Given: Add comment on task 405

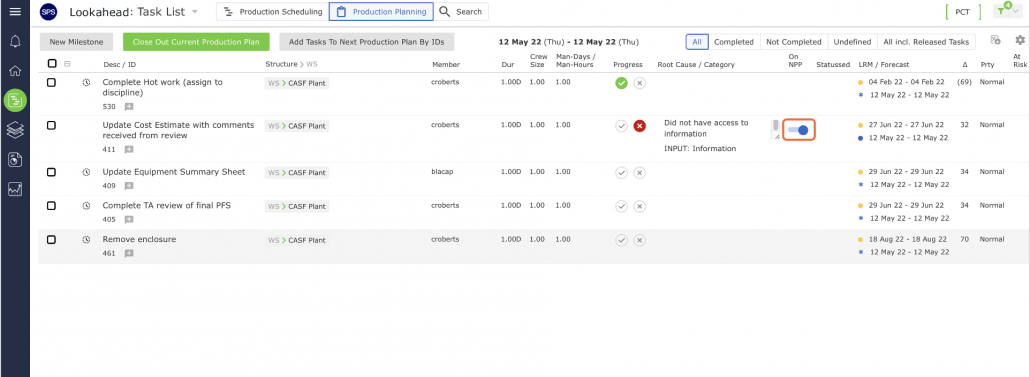Looking at the screenshot, I should coord(129,219).
